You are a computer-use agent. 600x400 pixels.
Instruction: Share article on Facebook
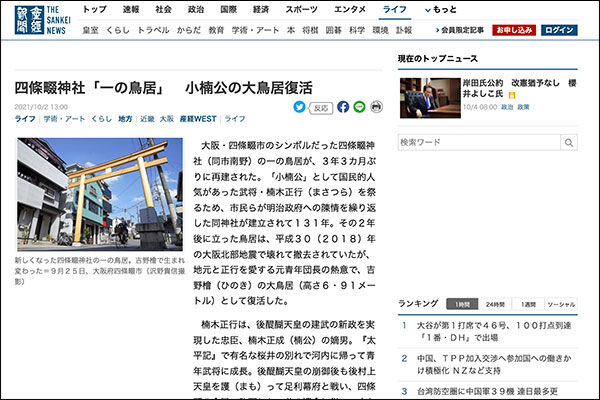click(x=343, y=107)
